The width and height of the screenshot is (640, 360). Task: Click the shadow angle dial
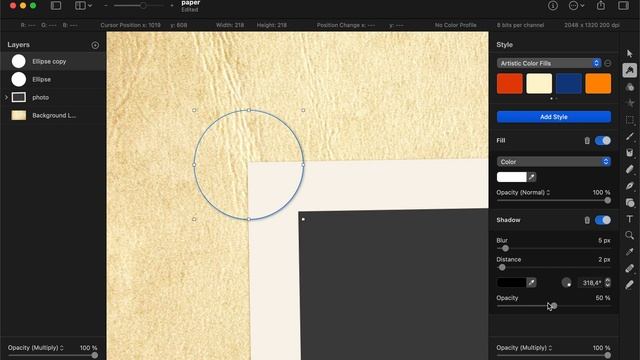pyautogui.click(x=566, y=282)
